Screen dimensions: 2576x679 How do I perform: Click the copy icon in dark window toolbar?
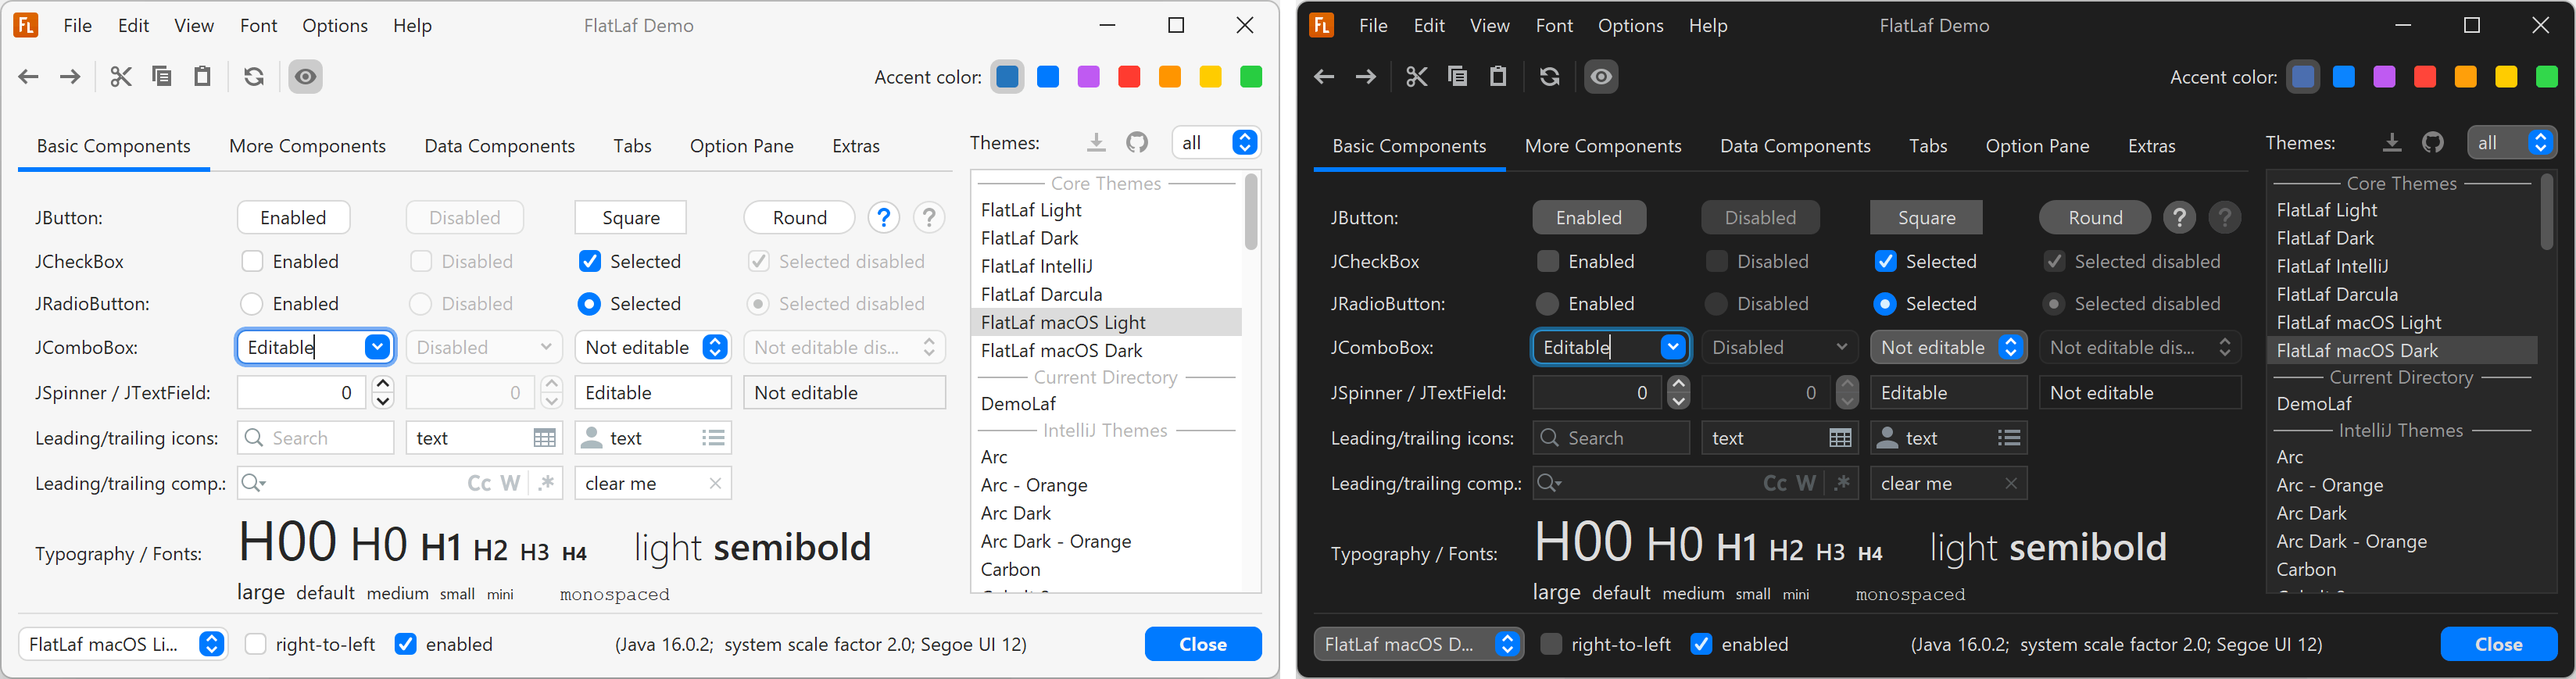[1457, 77]
